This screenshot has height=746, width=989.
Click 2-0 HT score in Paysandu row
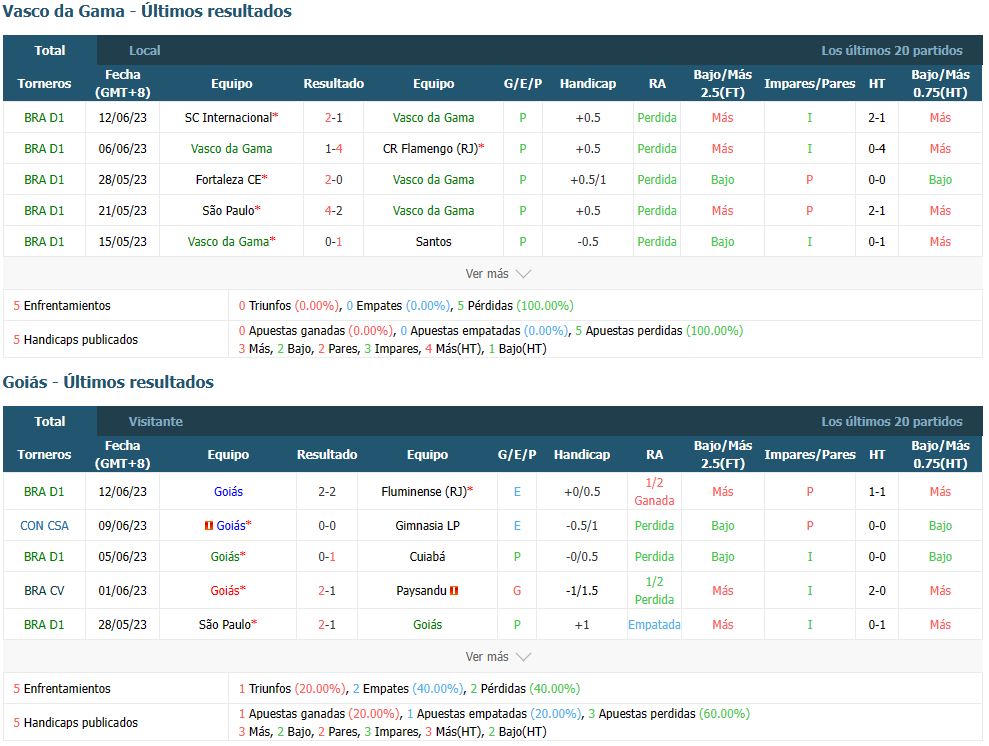pos(877,591)
